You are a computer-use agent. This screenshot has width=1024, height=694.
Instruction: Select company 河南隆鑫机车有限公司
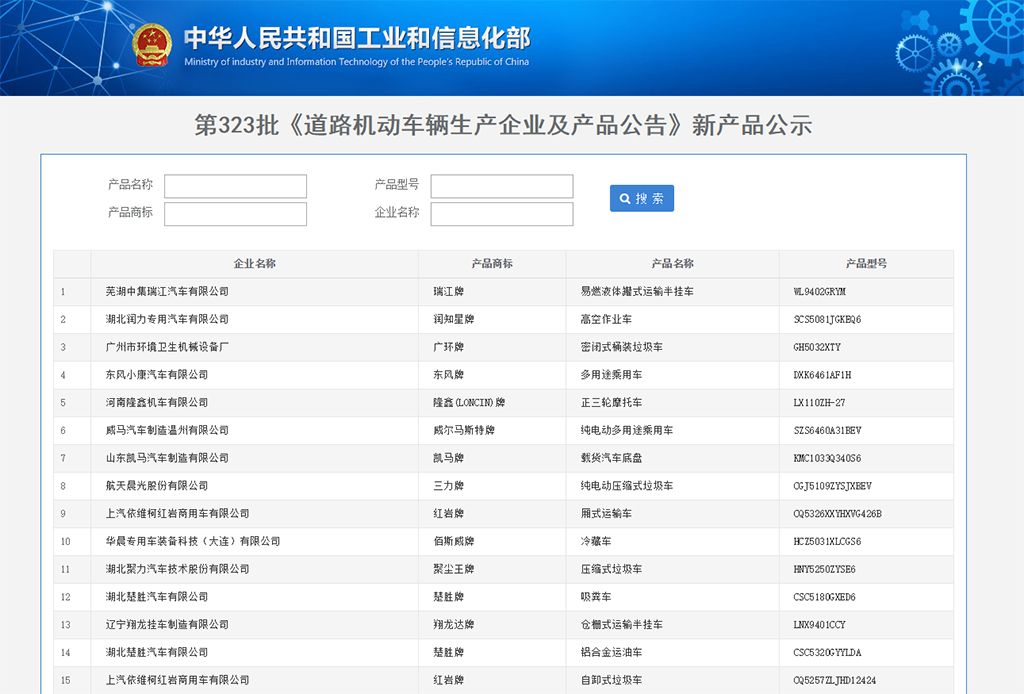pyautogui.click(x=157, y=402)
